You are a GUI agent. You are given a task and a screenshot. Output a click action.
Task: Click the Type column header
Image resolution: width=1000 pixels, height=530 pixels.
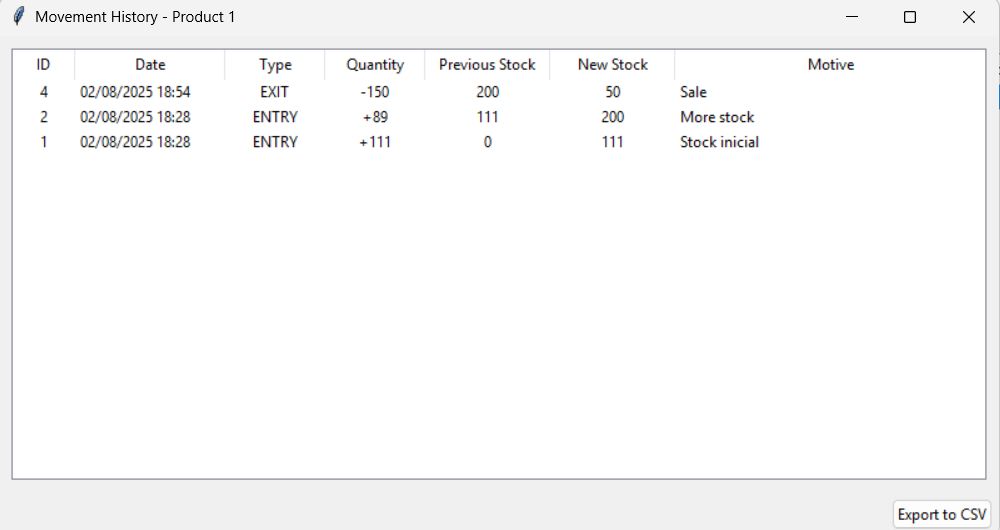click(275, 65)
